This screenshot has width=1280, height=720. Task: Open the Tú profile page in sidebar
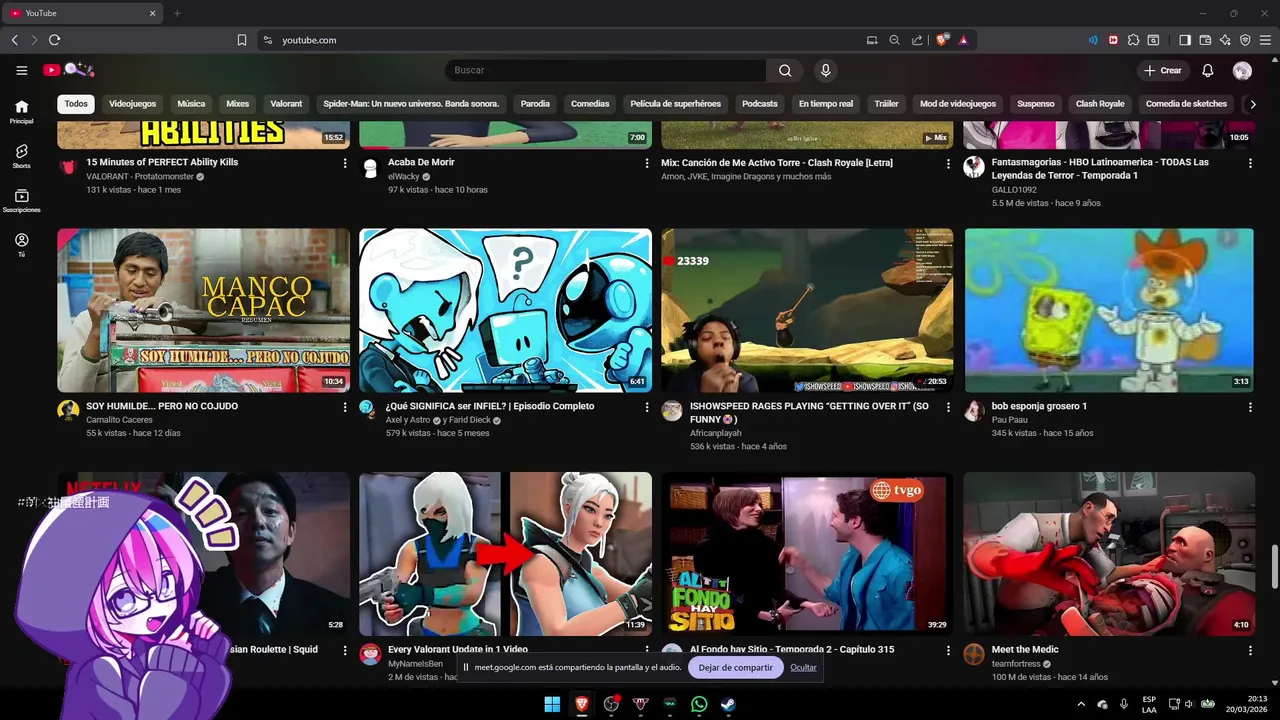(21, 245)
